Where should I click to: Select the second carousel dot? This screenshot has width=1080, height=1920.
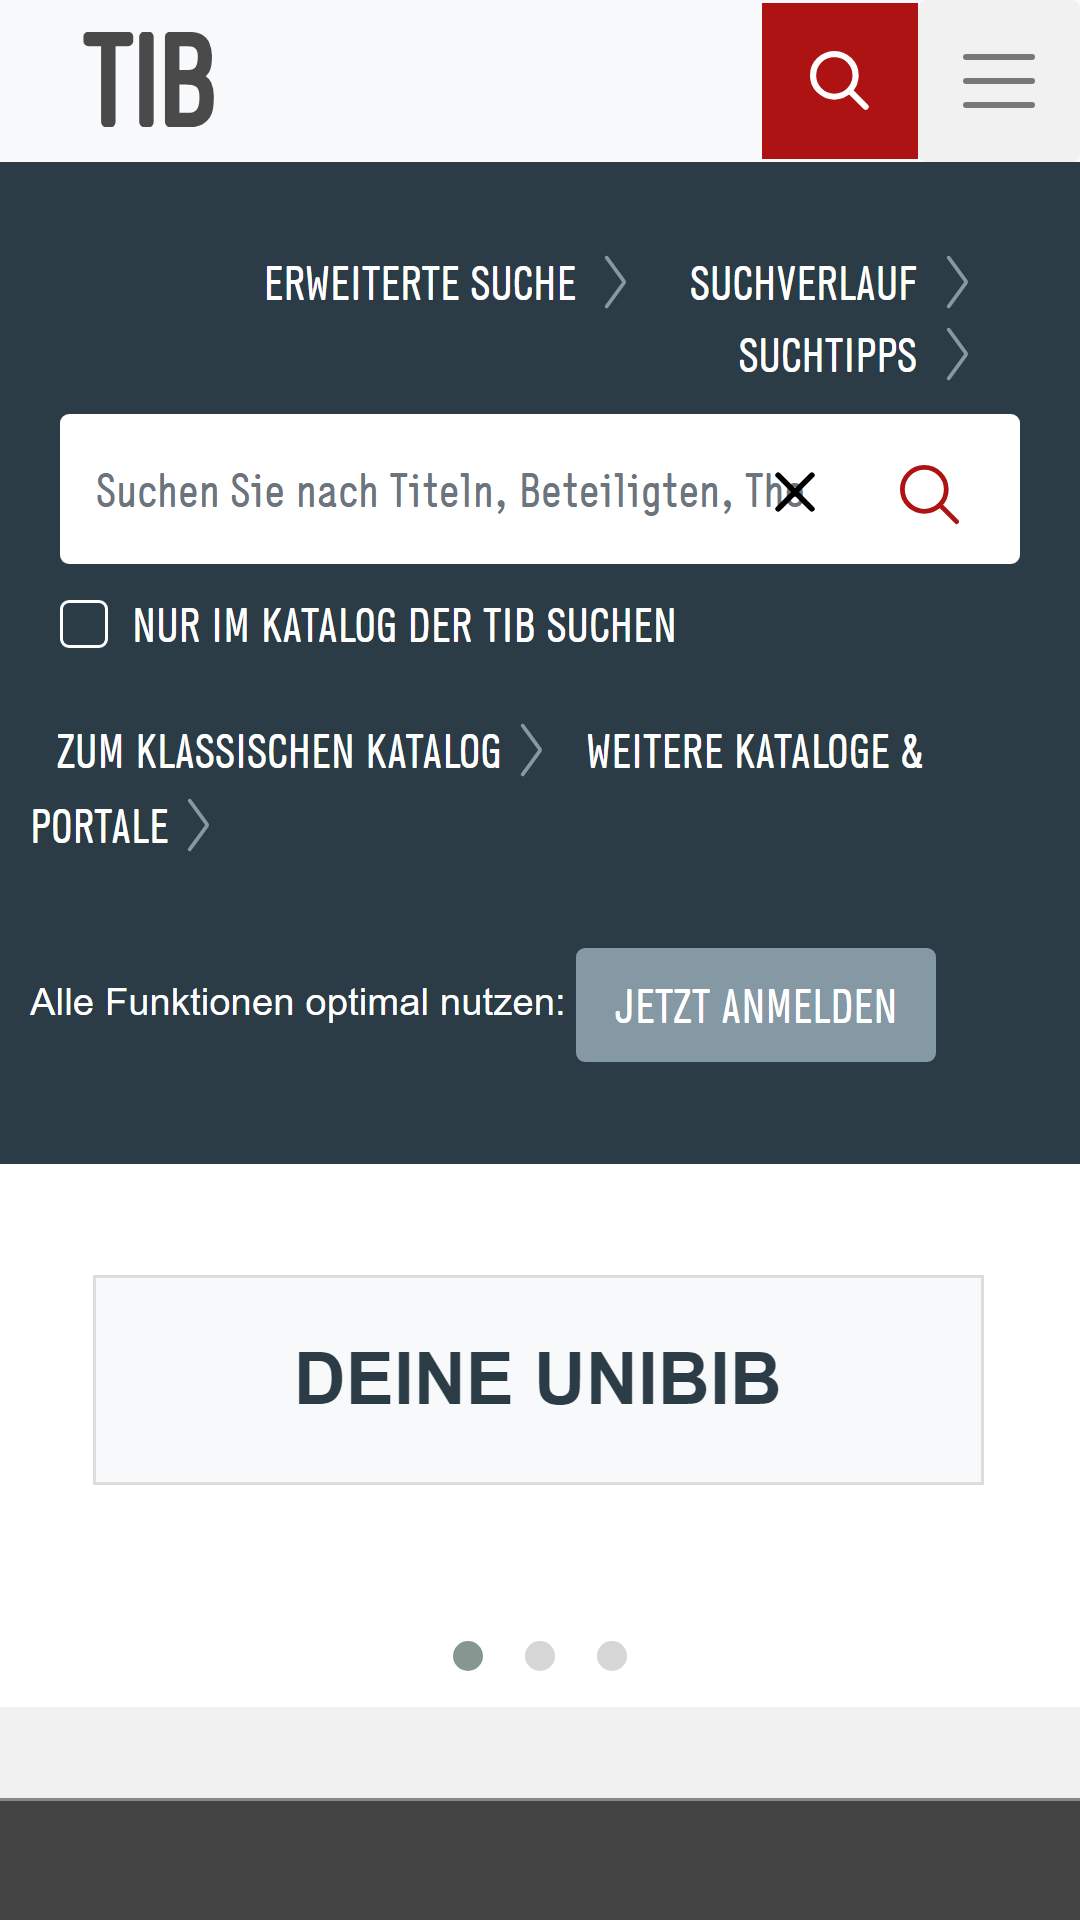pos(540,1656)
